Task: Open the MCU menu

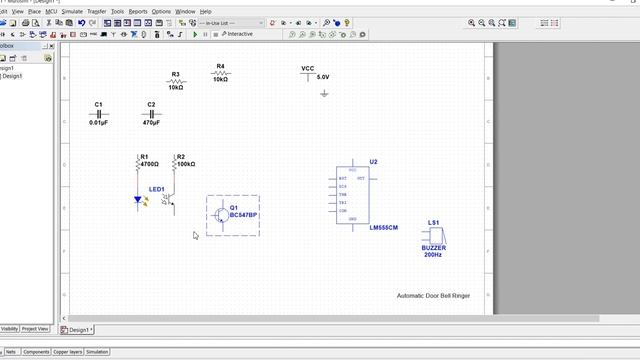Action: click(51, 11)
